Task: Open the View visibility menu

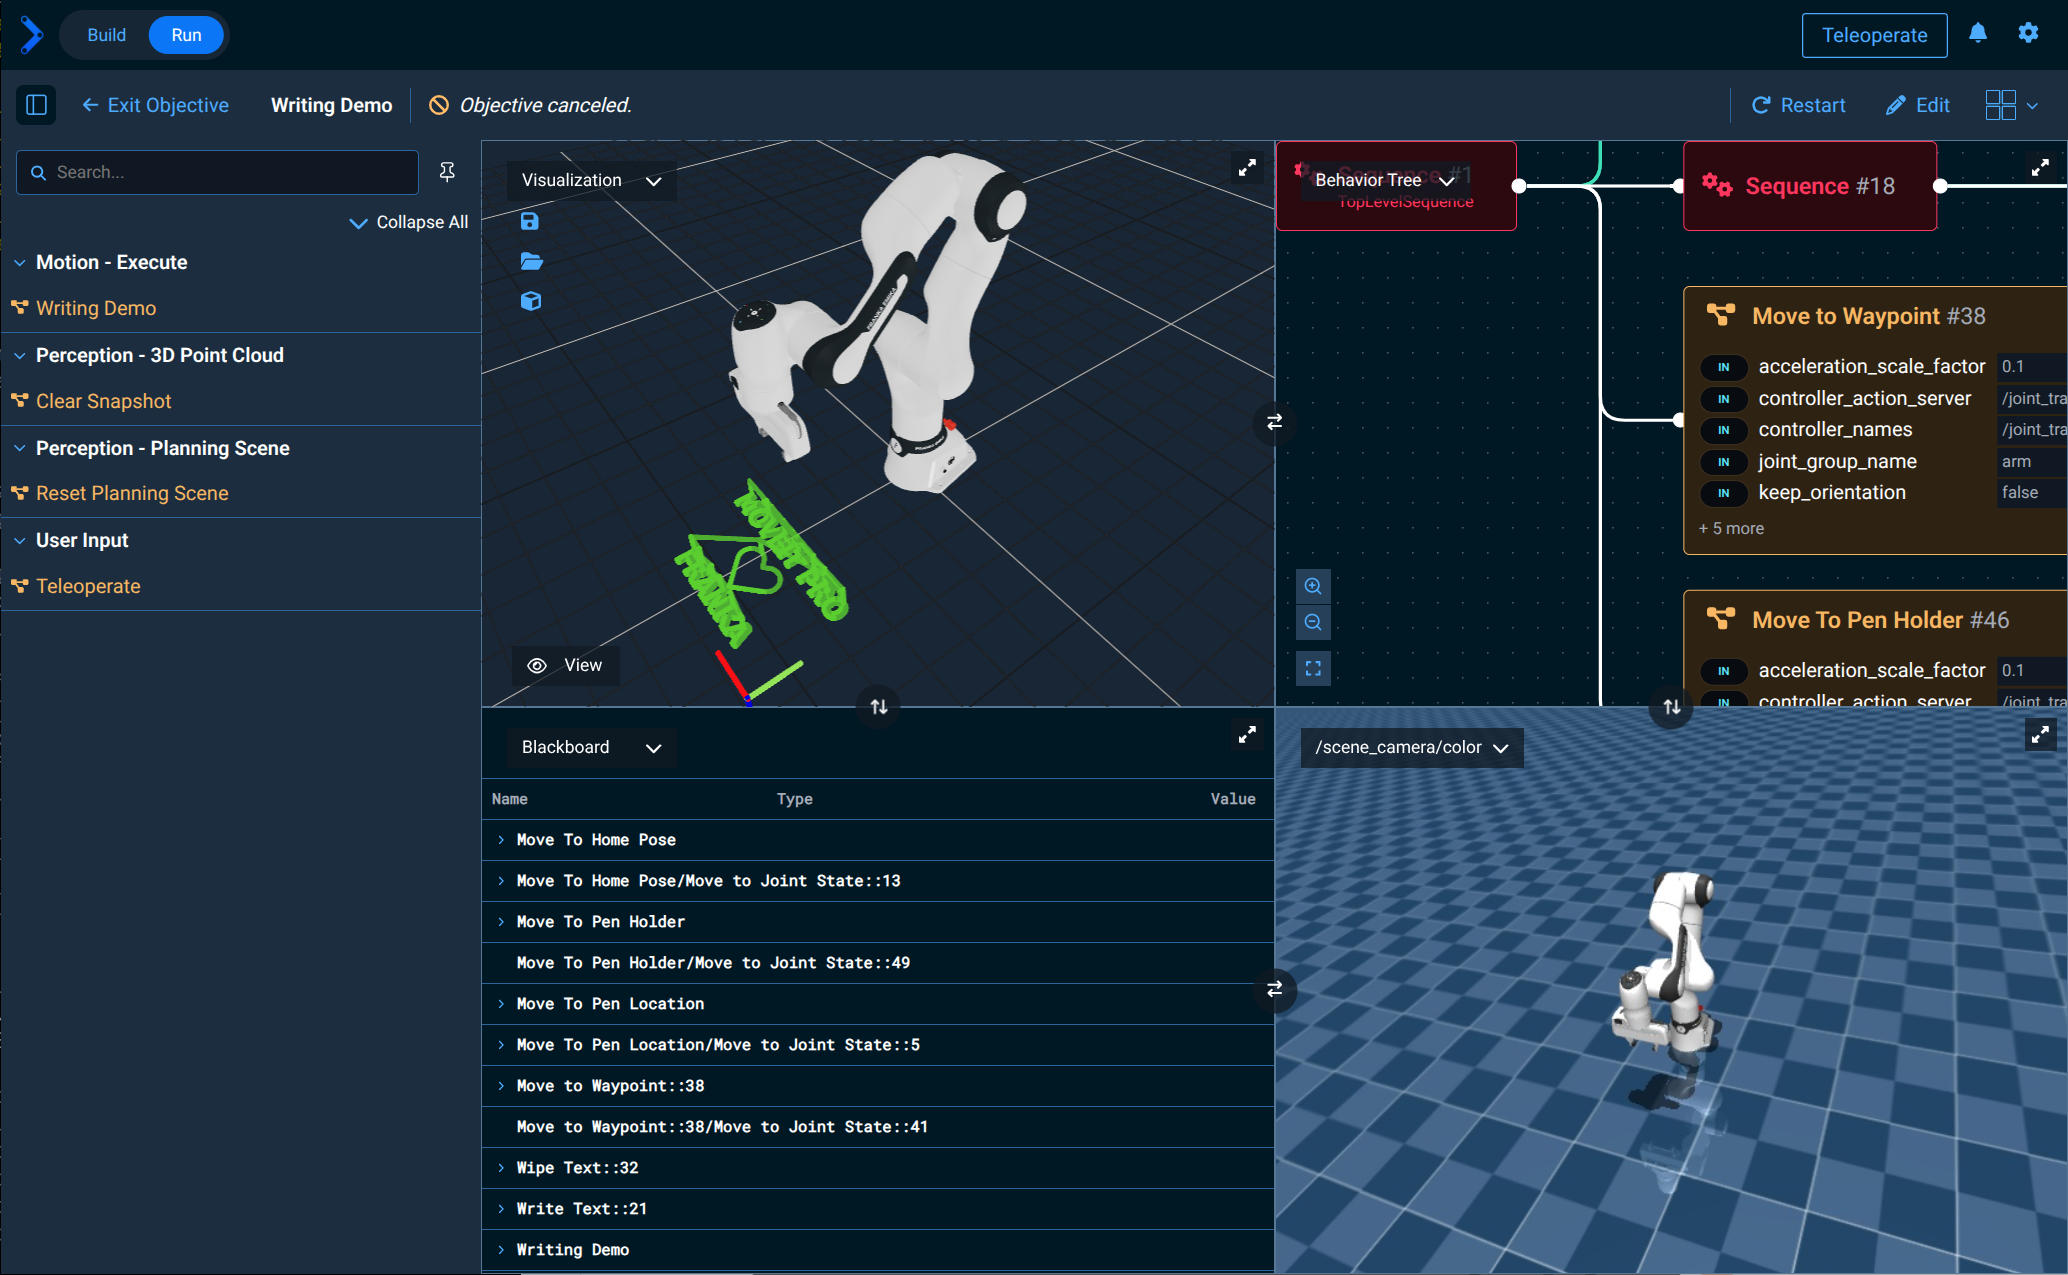Action: 566,665
